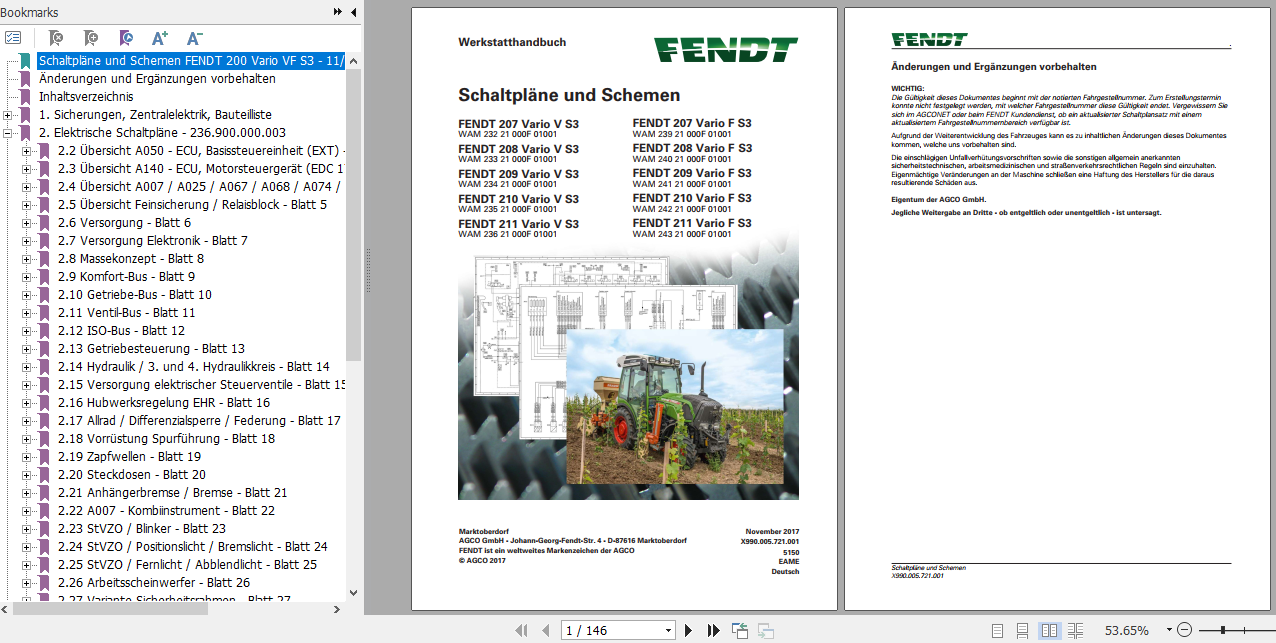Jump to the last page
The height and width of the screenshot is (643, 1276).
click(713, 630)
